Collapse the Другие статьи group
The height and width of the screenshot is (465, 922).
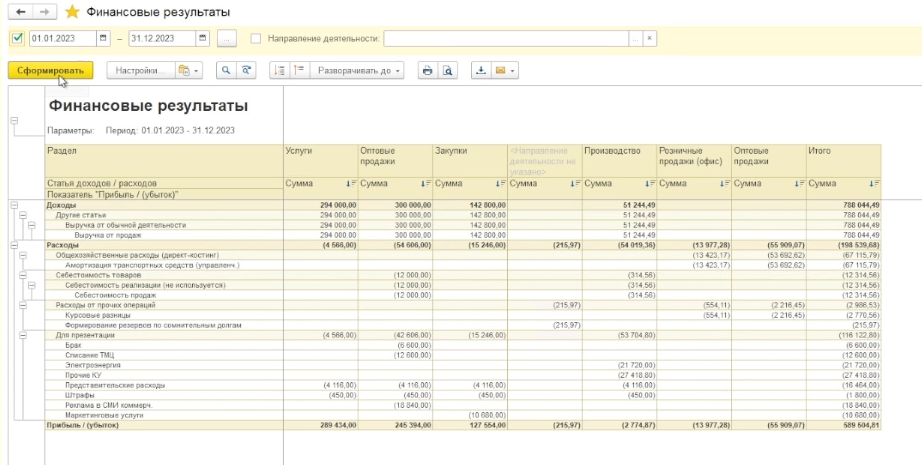(23, 215)
